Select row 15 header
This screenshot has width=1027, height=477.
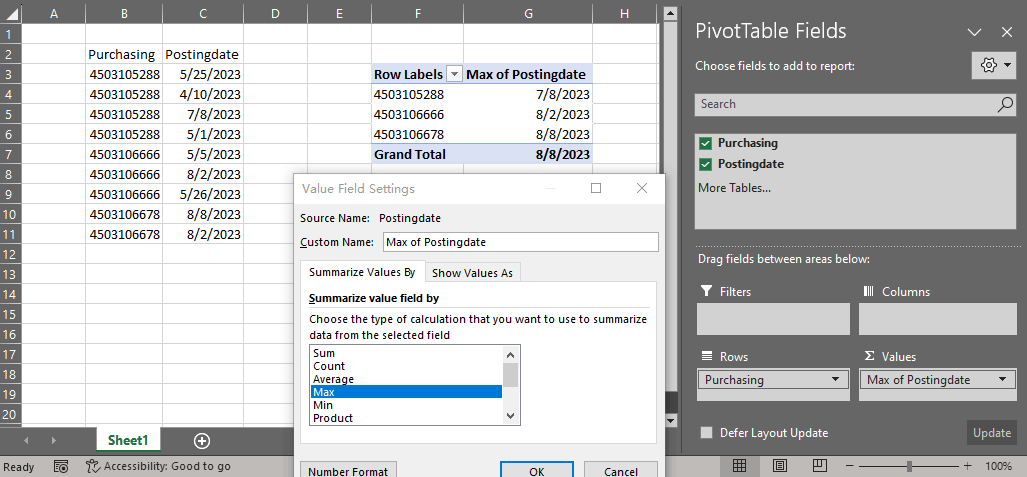tap(10, 315)
